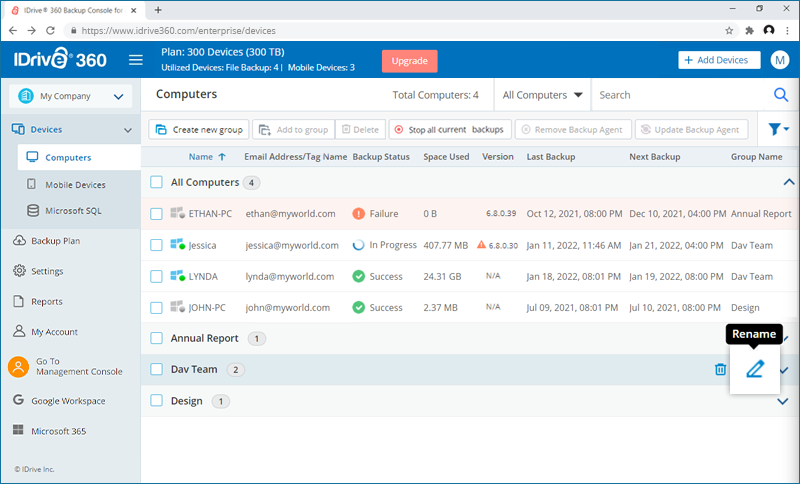Viewport: 800px width, 484px height.
Task: Open the My Company dropdown
Action: [x=71, y=96]
